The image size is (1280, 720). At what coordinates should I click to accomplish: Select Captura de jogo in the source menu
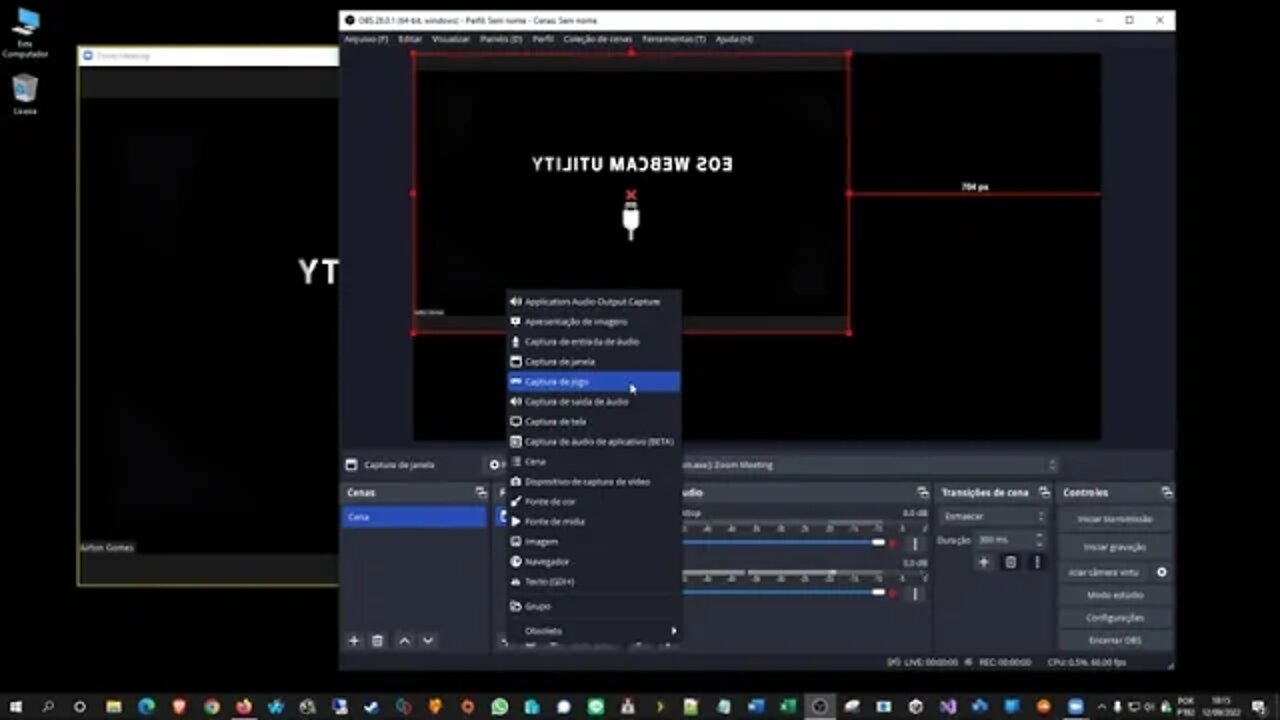coord(593,381)
